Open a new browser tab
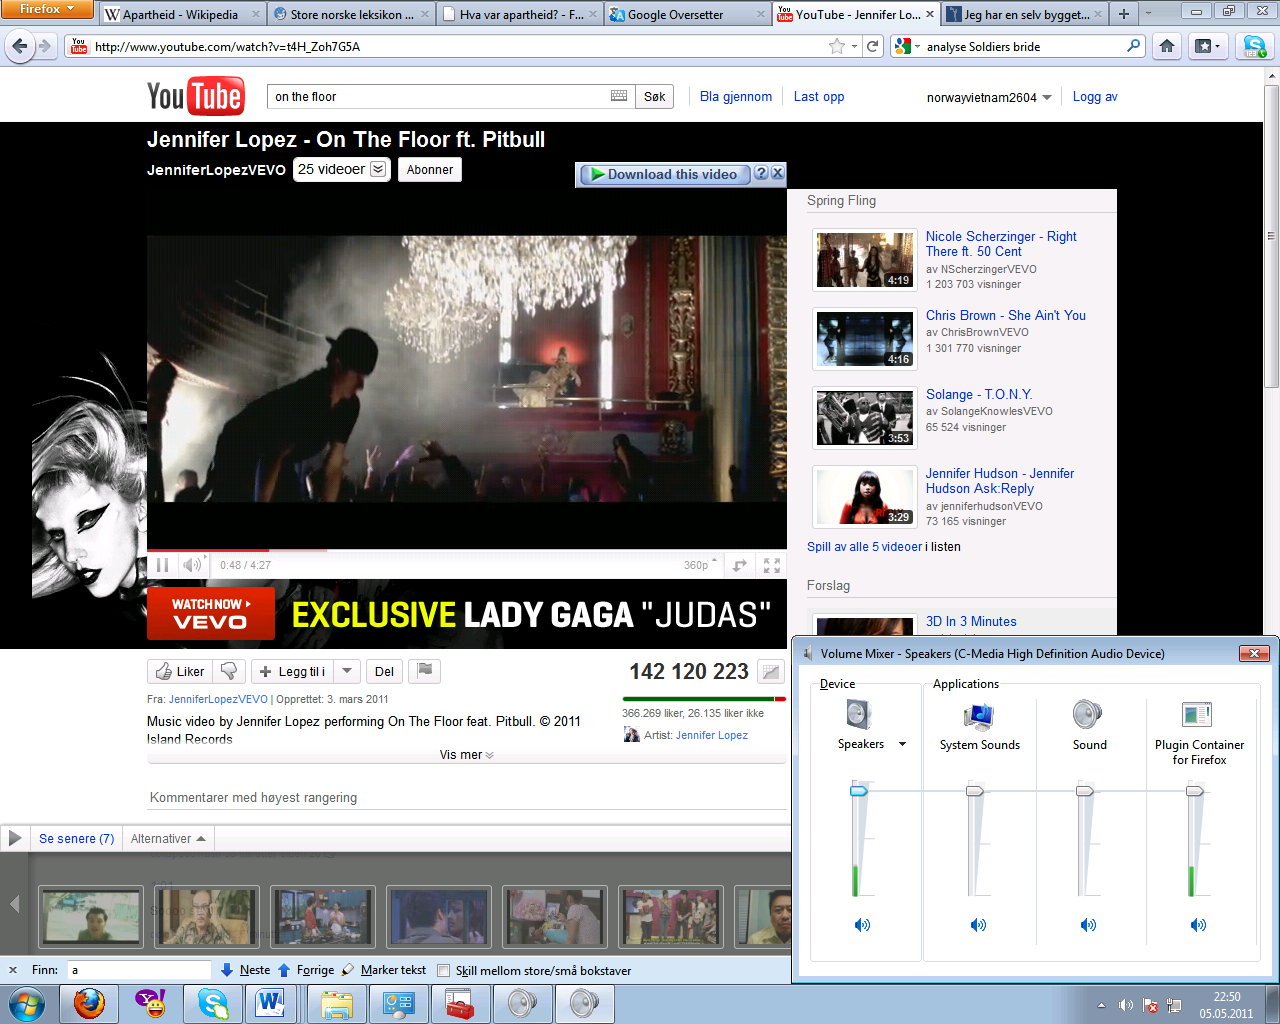Viewport: 1280px width, 1024px height. pyautogui.click(x=1124, y=14)
